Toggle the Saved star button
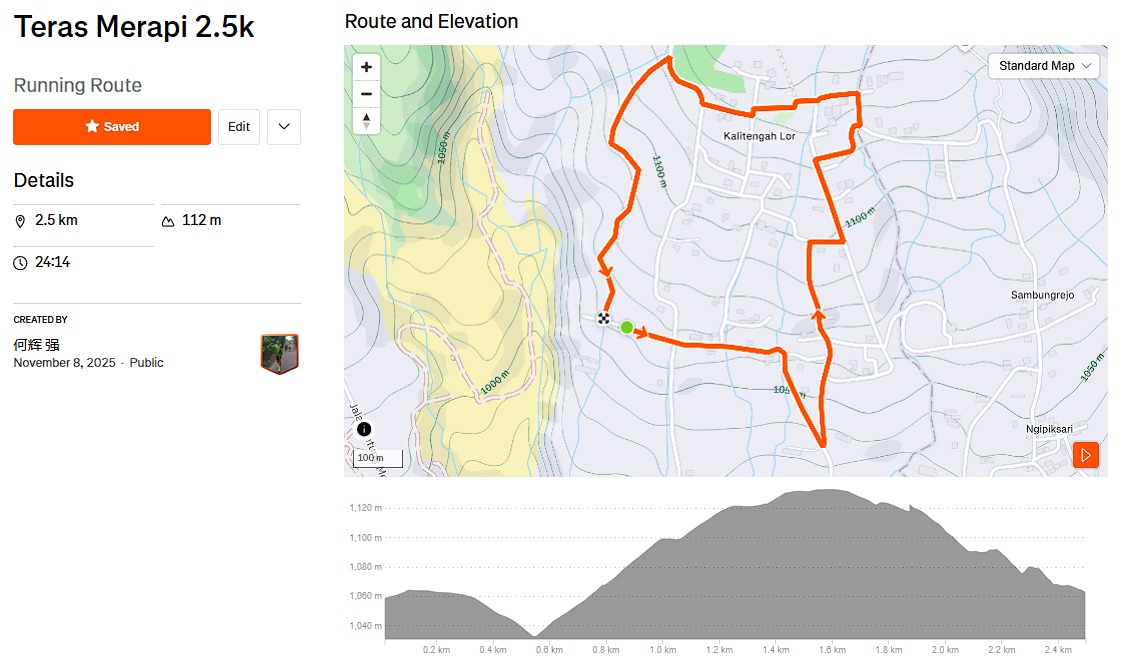Screen dimensions: 1144x669 (x=112, y=127)
